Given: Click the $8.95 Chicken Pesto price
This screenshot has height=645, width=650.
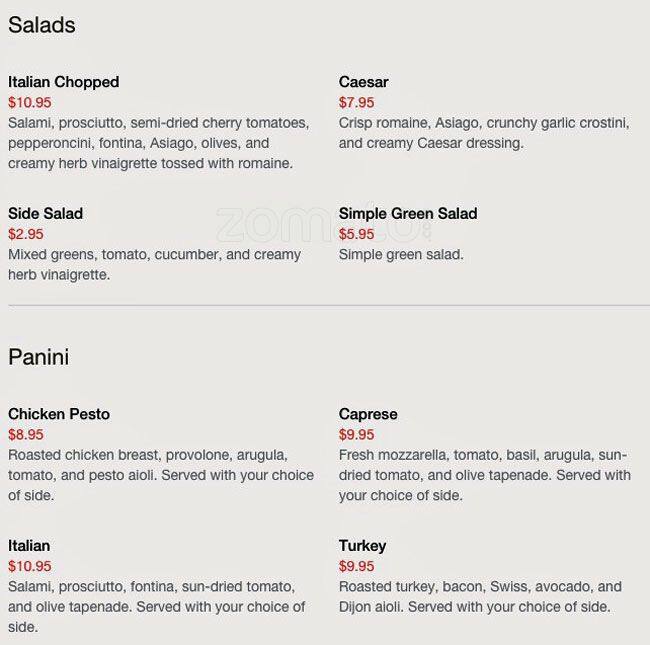Looking at the screenshot, I should [x=26, y=435].
